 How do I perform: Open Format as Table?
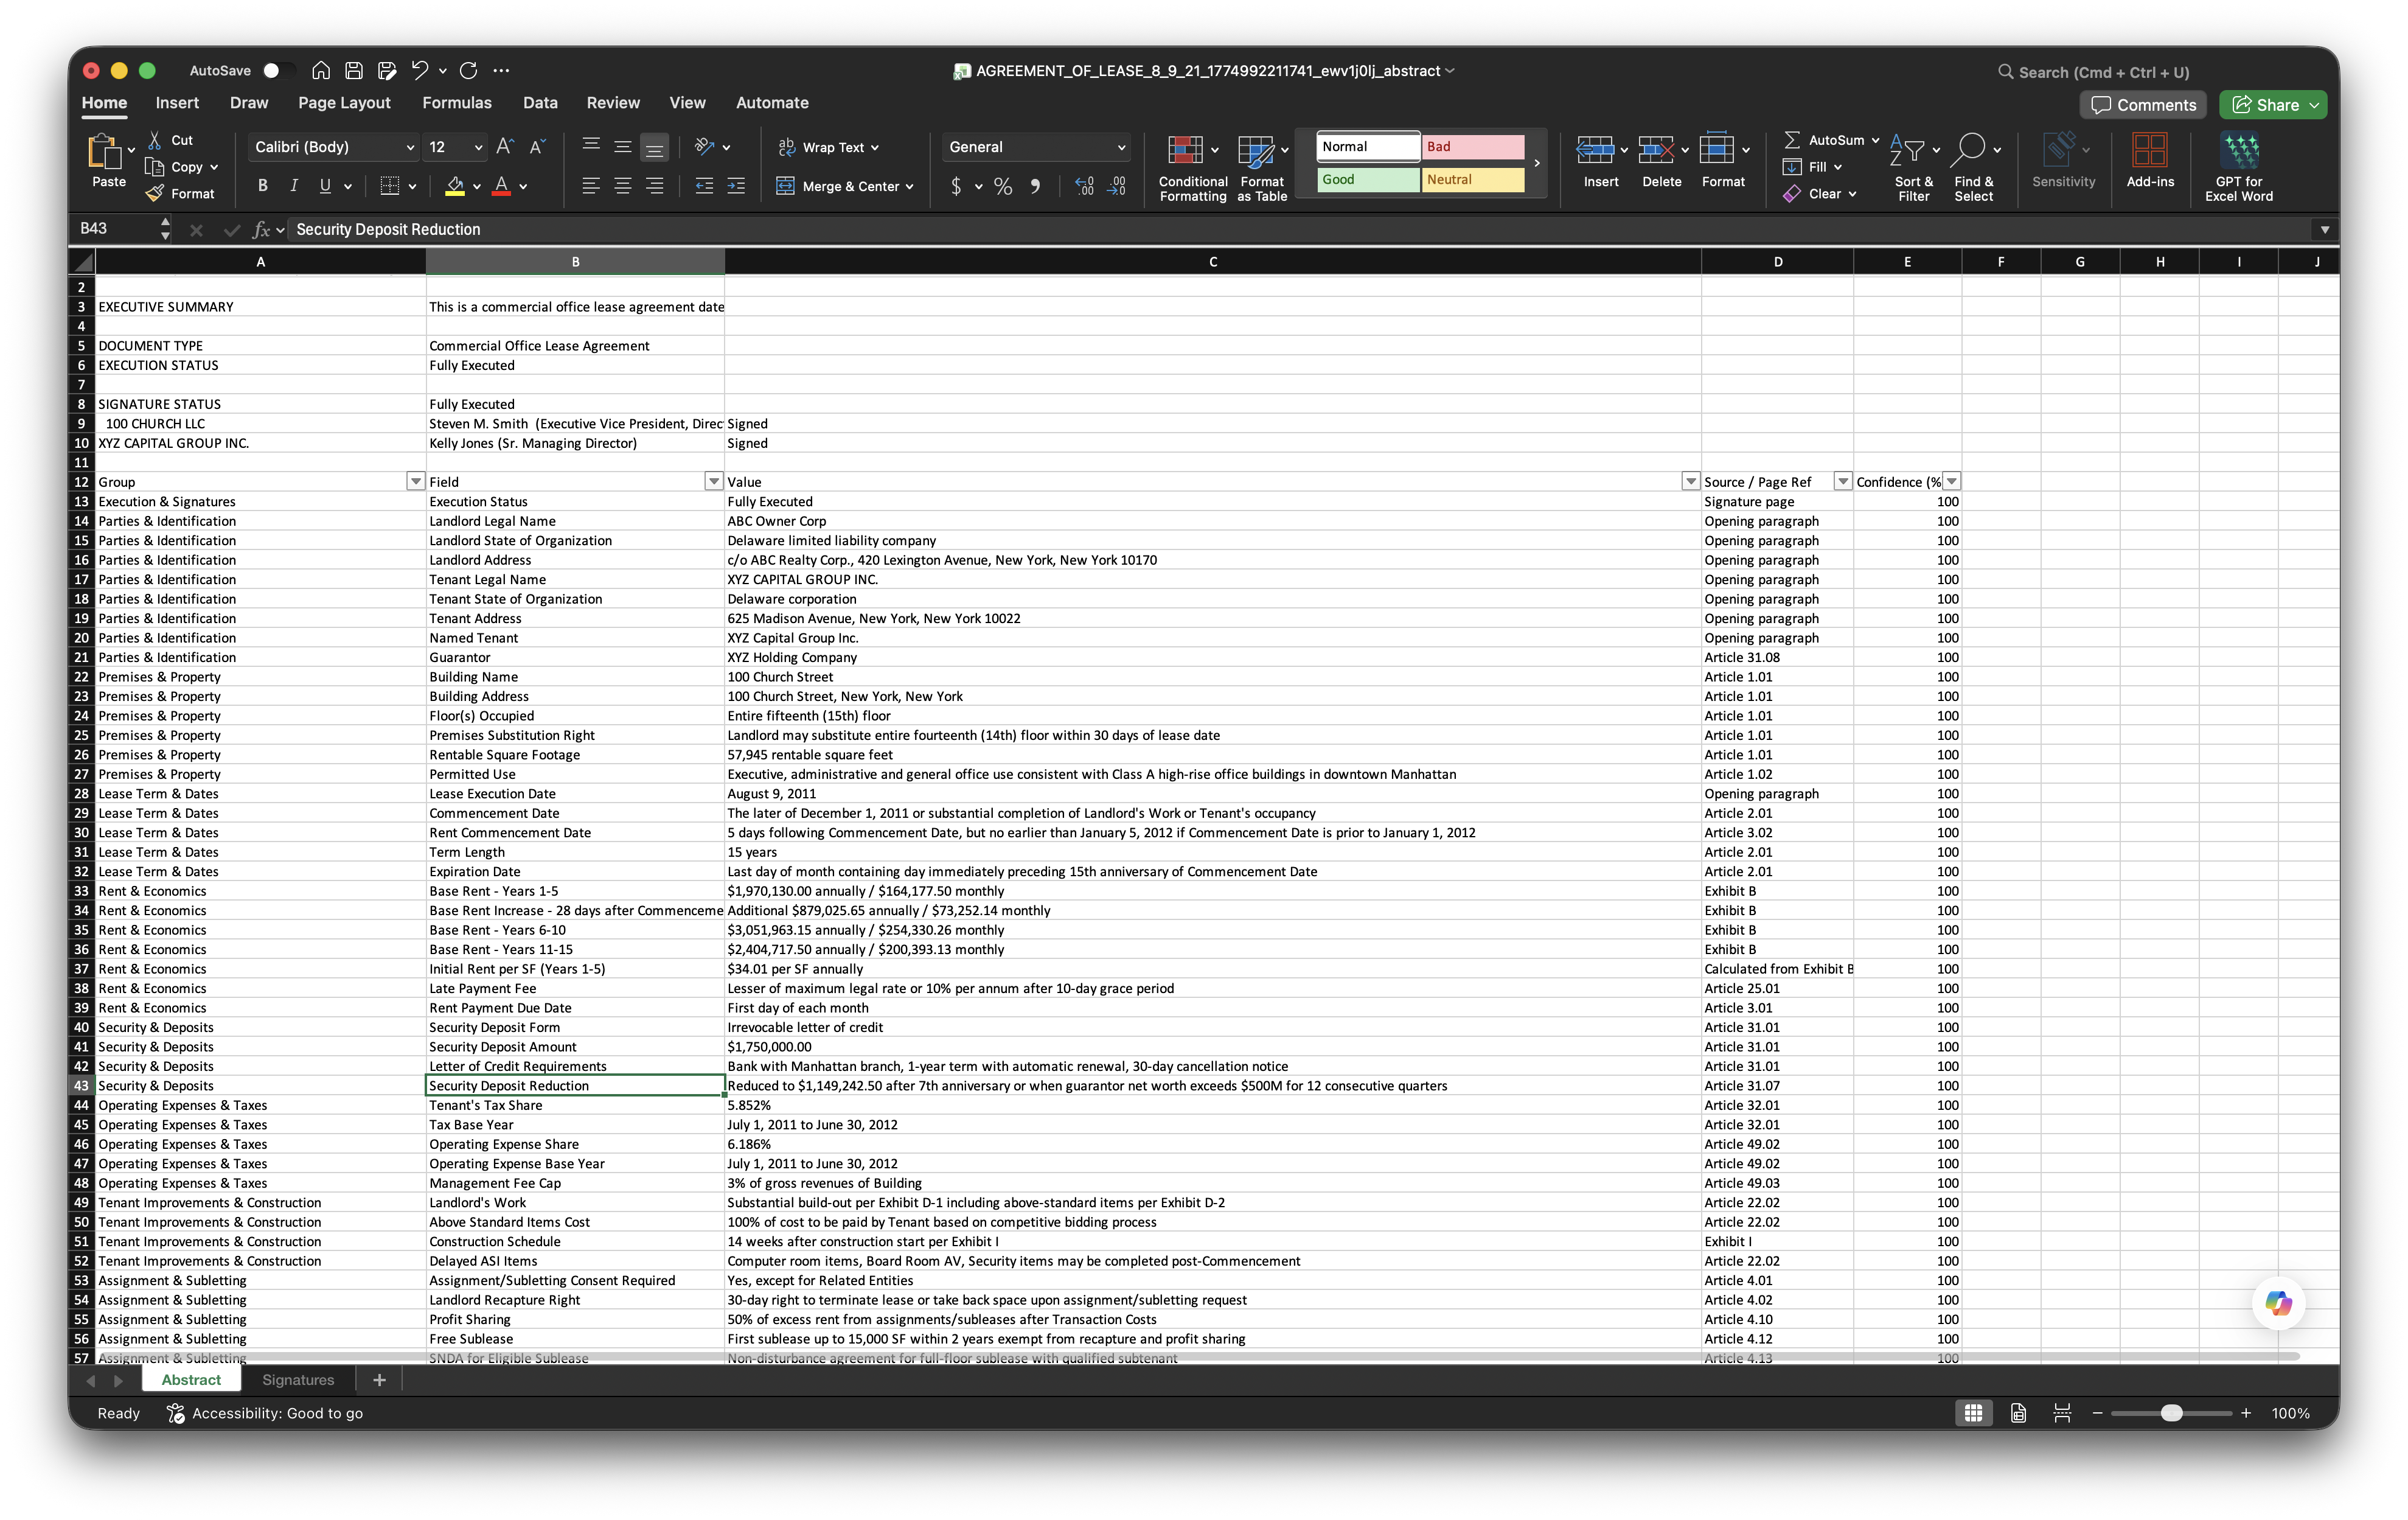[1262, 168]
